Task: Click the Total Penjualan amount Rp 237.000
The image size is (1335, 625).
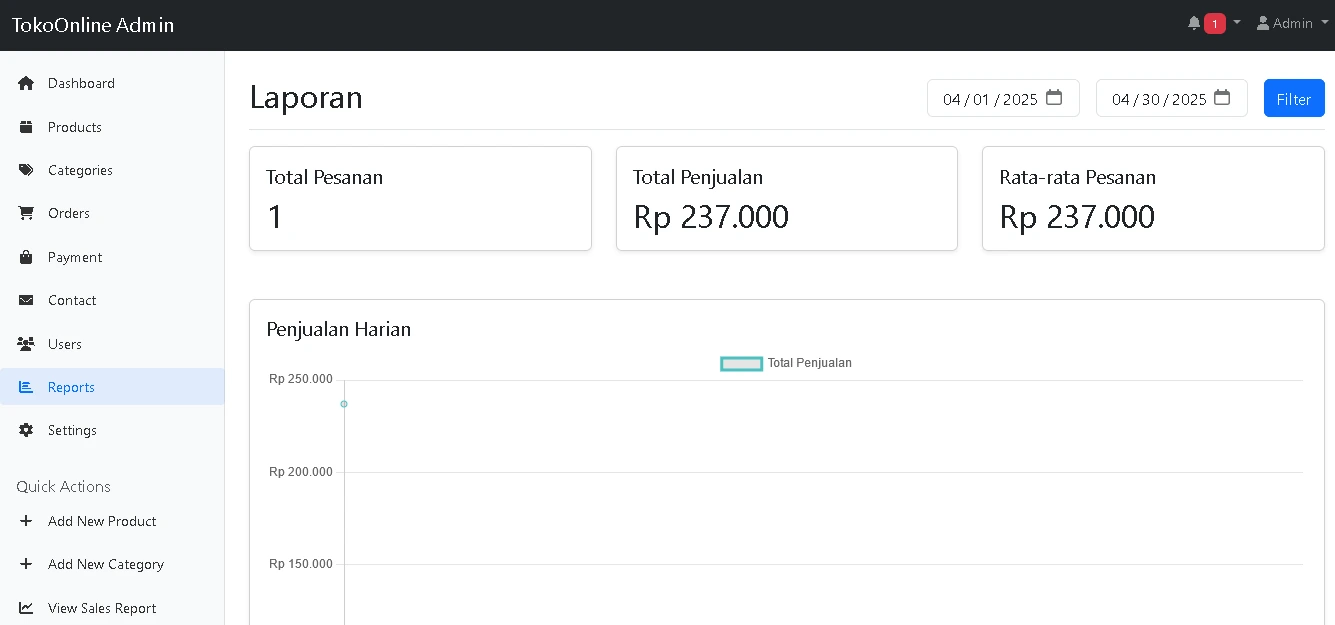Action: point(711,217)
